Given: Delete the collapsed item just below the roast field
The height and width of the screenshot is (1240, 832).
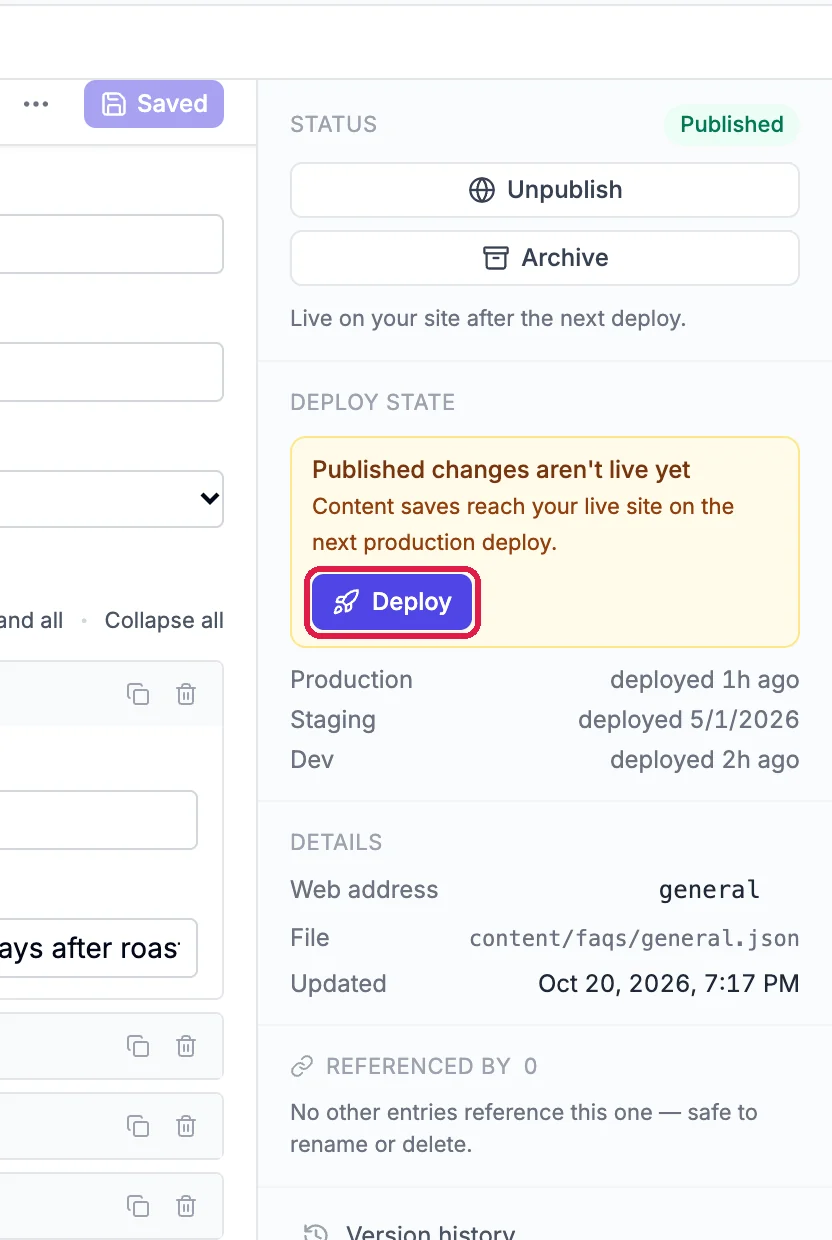Looking at the screenshot, I should pos(186,1046).
